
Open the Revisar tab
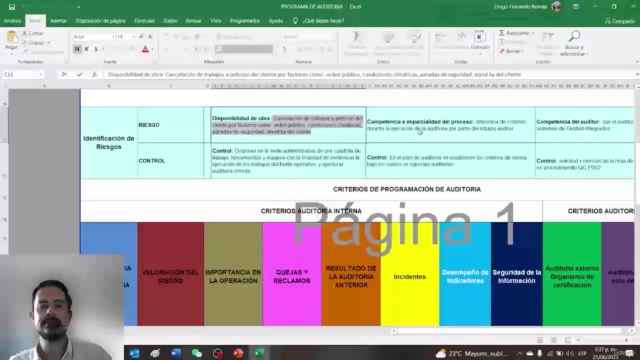(x=193, y=21)
